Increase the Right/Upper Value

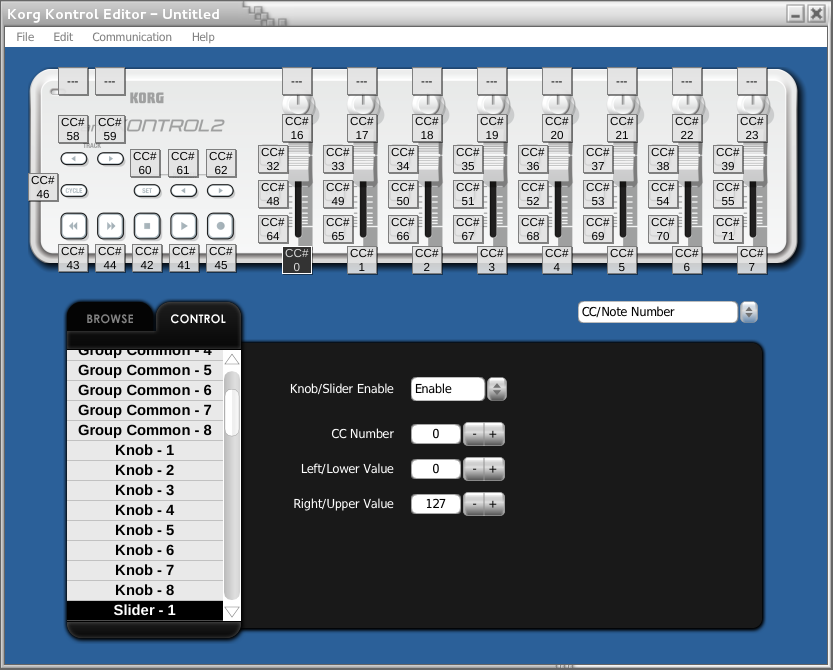(x=494, y=504)
